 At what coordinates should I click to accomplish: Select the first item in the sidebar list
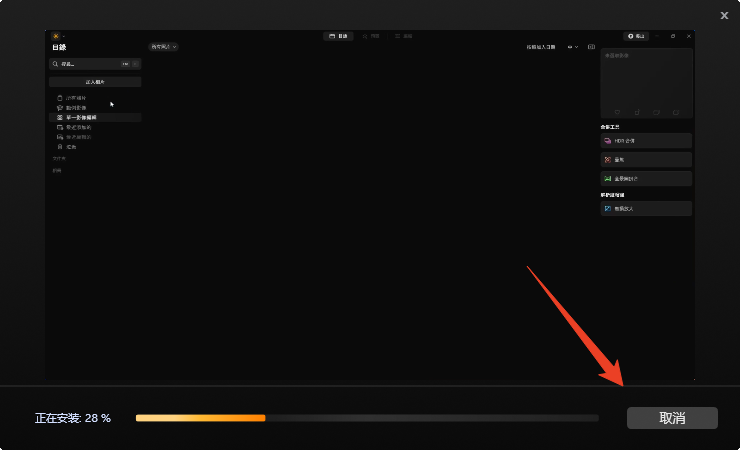tap(78, 98)
